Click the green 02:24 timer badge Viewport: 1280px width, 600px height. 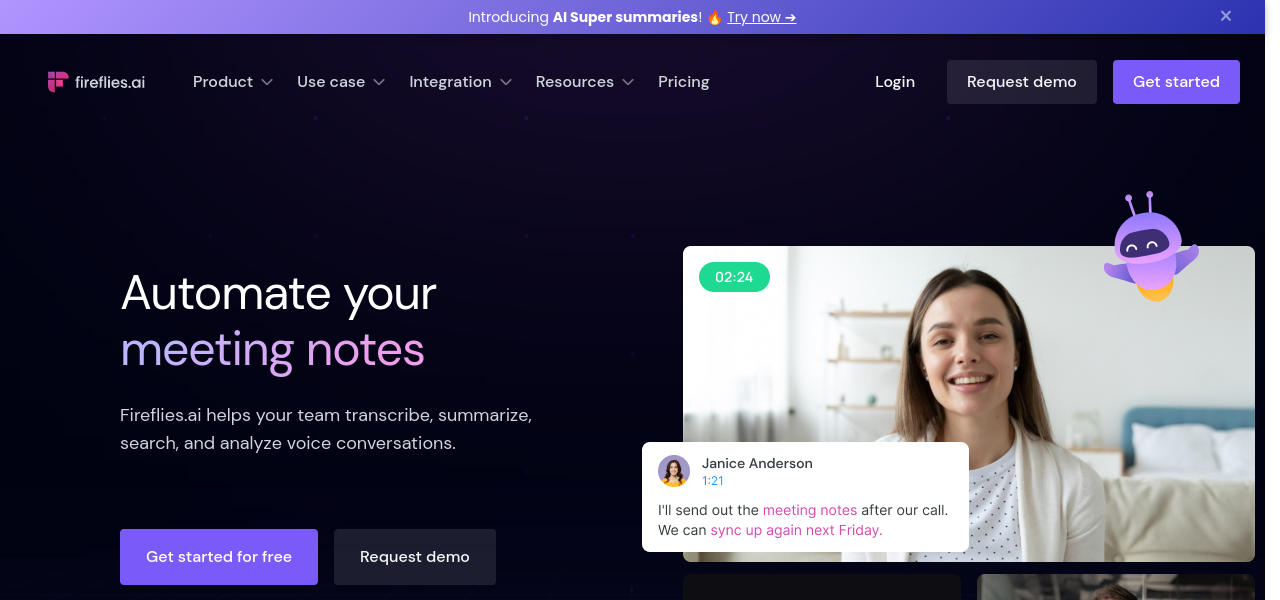tap(734, 277)
